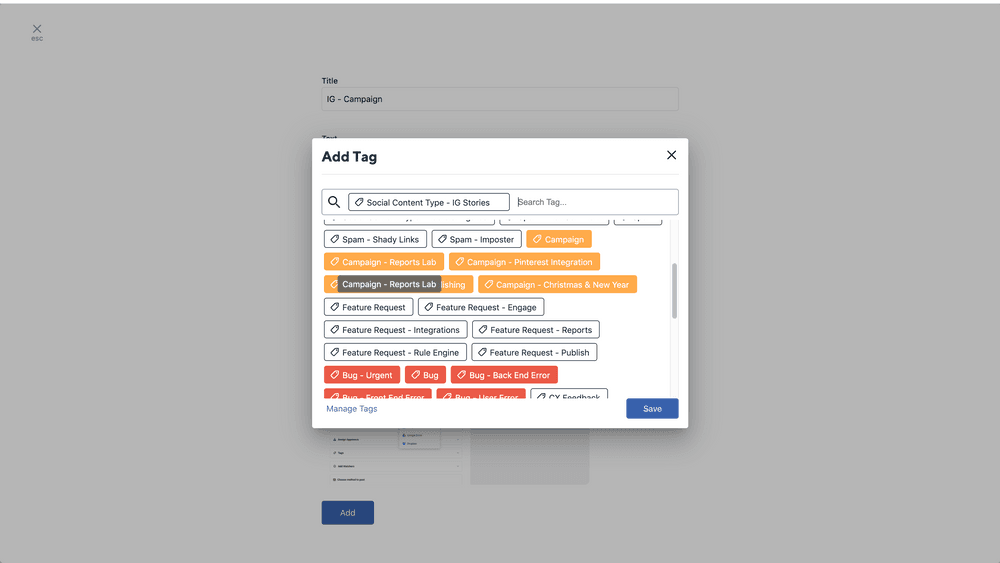Close the Add Tag dialog

671,155
